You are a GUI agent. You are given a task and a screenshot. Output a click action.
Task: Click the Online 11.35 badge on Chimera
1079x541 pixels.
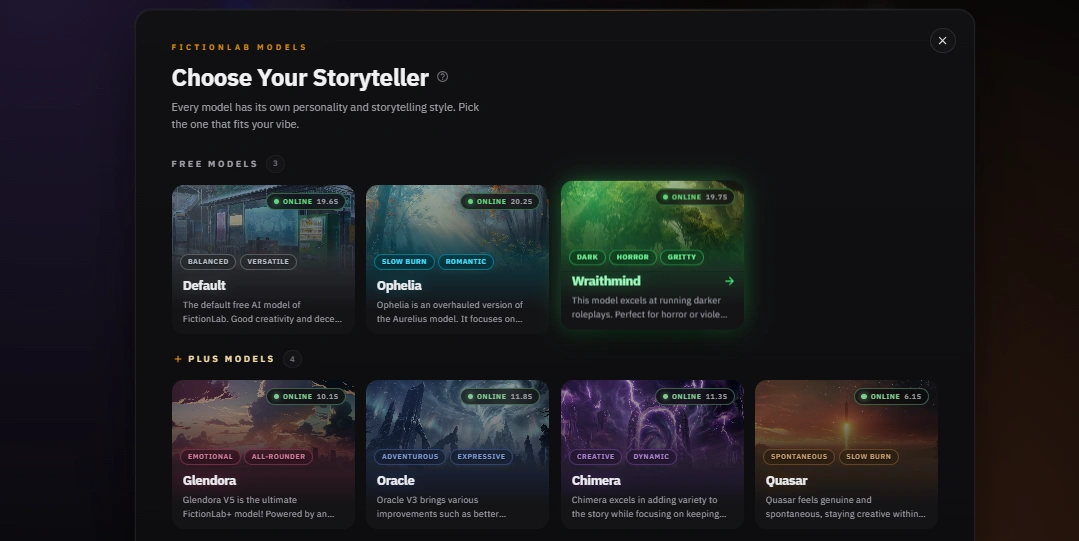tap(695, 396)
